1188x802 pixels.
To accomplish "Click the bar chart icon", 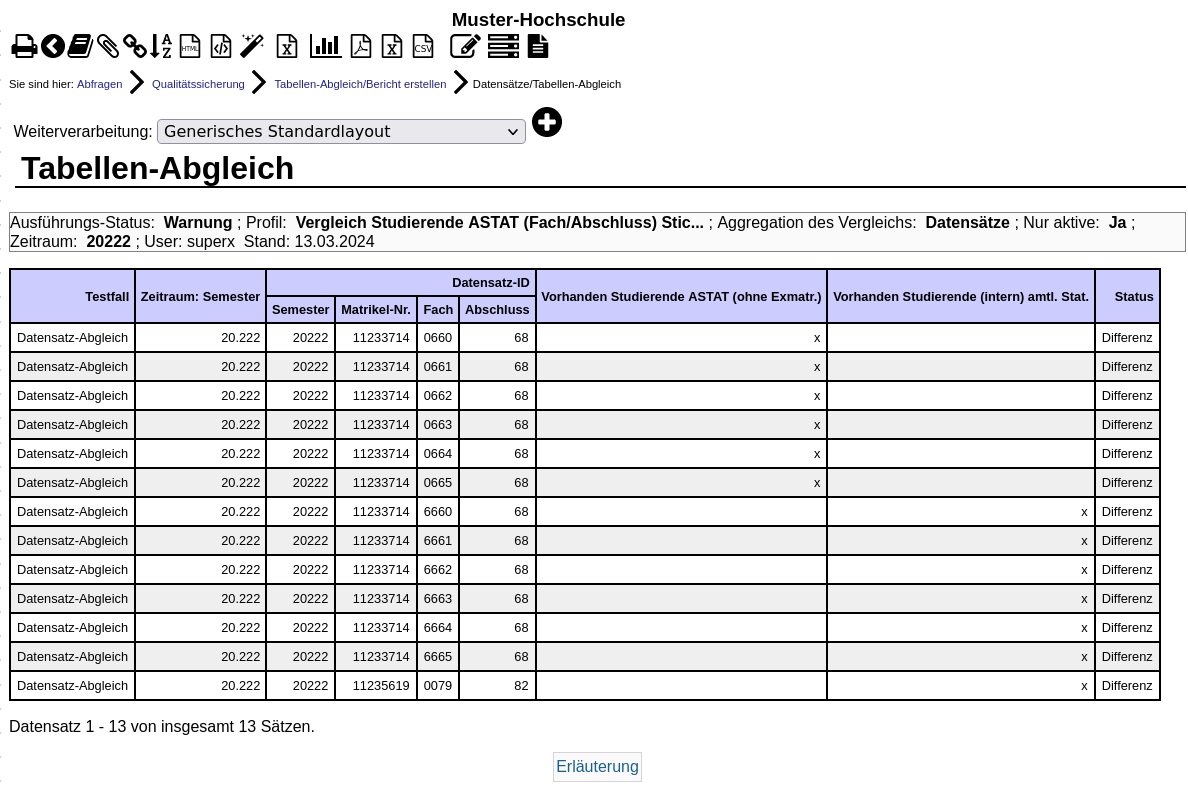I will click(325, 46).
